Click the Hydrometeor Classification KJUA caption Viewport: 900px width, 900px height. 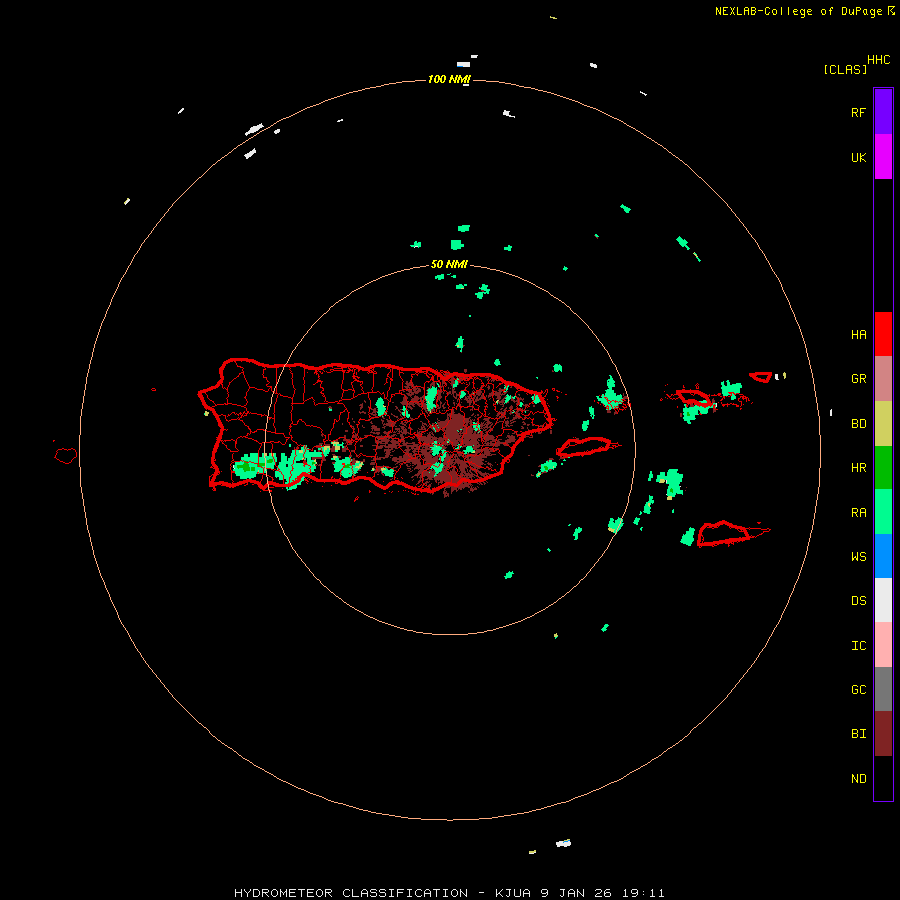(x=449, y=893)
